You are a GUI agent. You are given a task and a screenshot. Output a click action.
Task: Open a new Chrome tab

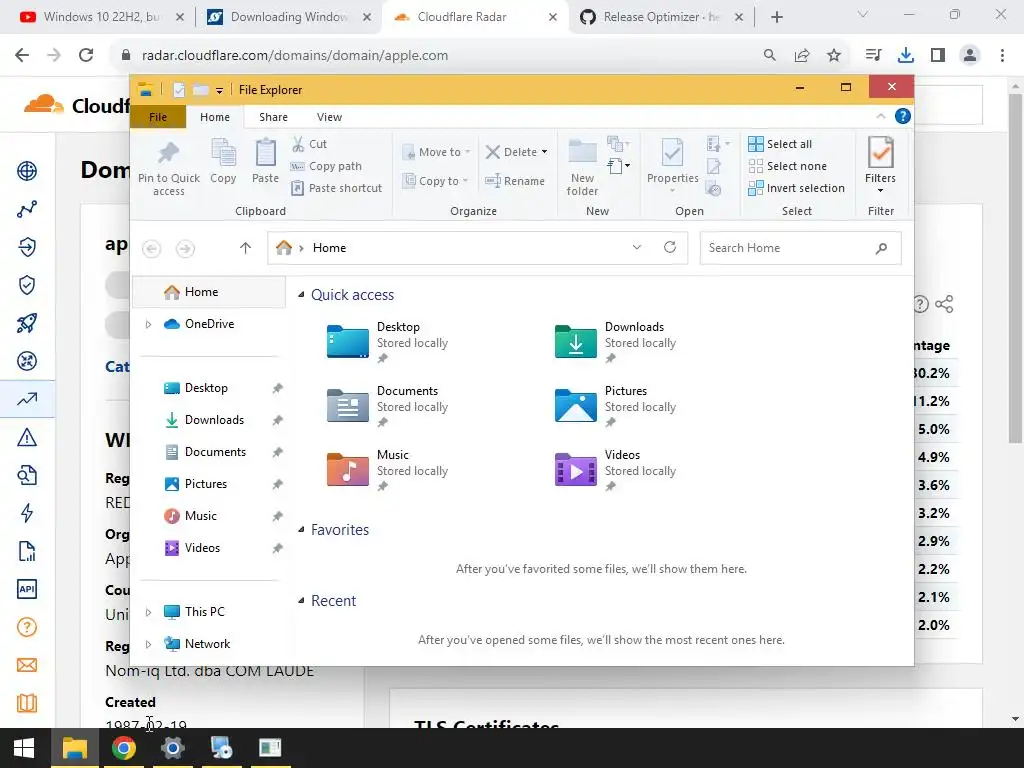[776, 17]
